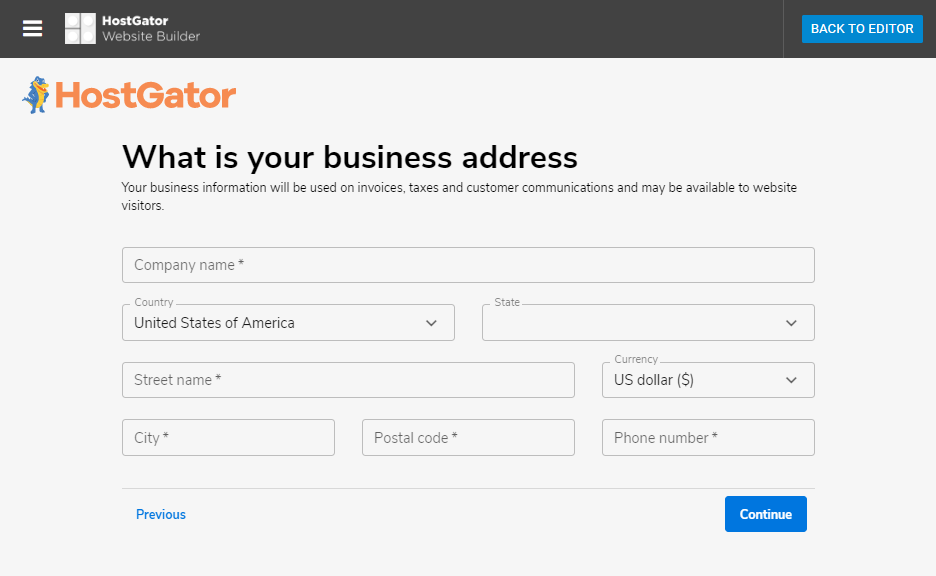Click the City input field
This screenshot has width=936, height=576.
point(228,437)
